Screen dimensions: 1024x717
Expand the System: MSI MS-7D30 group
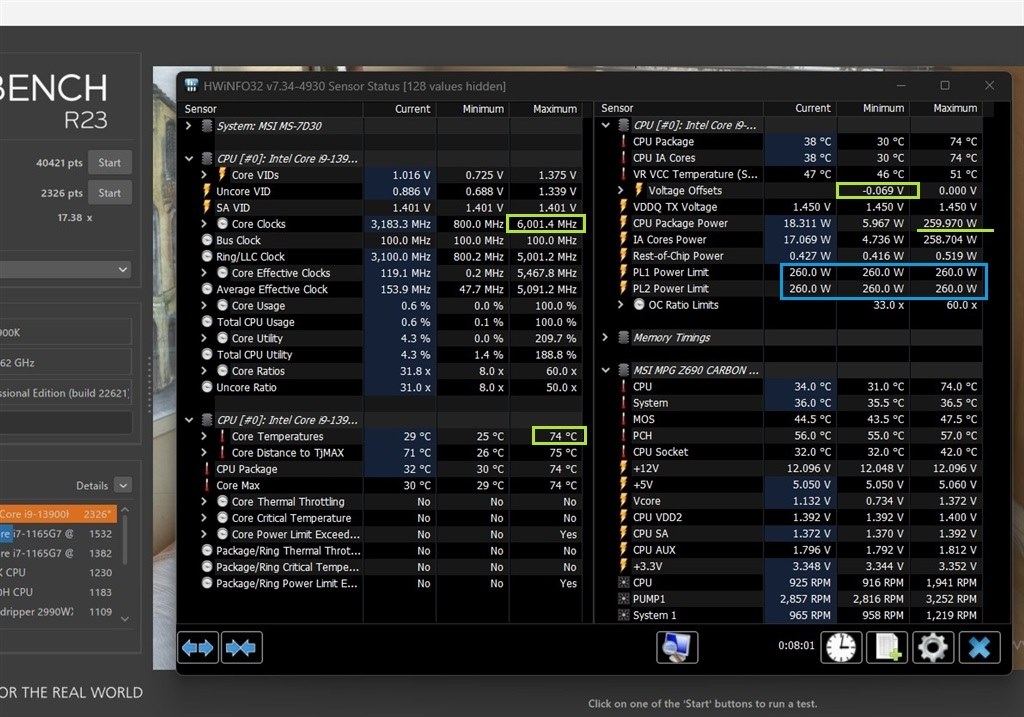[189, 125]
